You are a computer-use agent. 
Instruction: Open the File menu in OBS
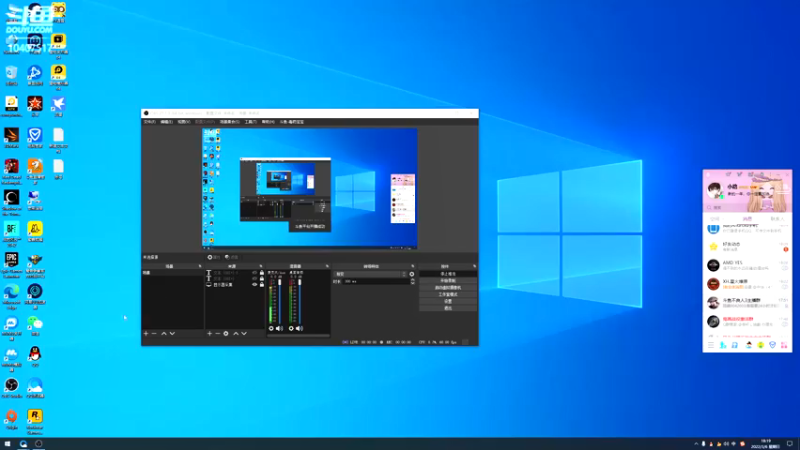tap(149, 122)
